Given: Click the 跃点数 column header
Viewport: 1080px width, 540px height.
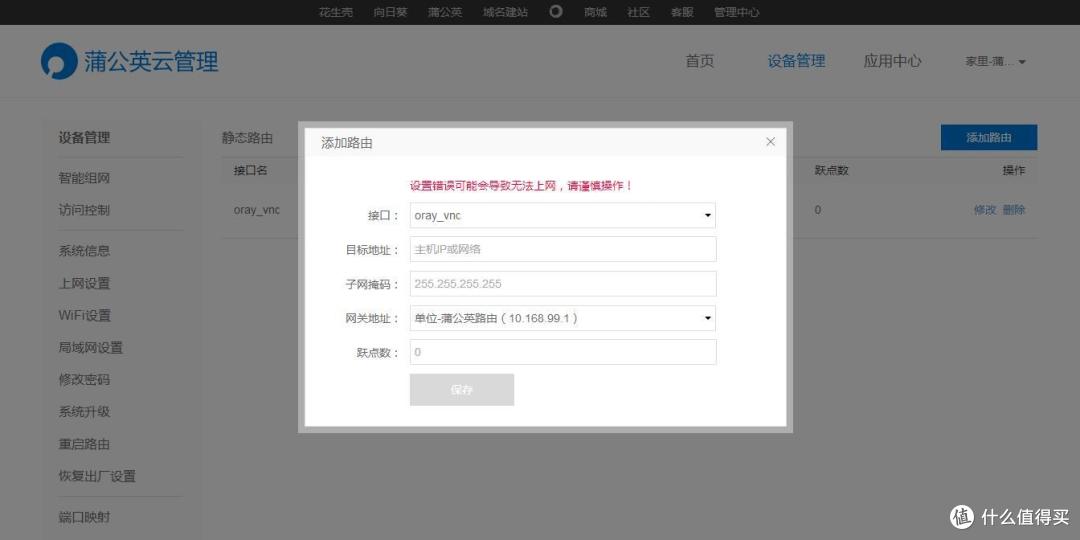Looking at the screenshot, I should (x=831, y=170).
